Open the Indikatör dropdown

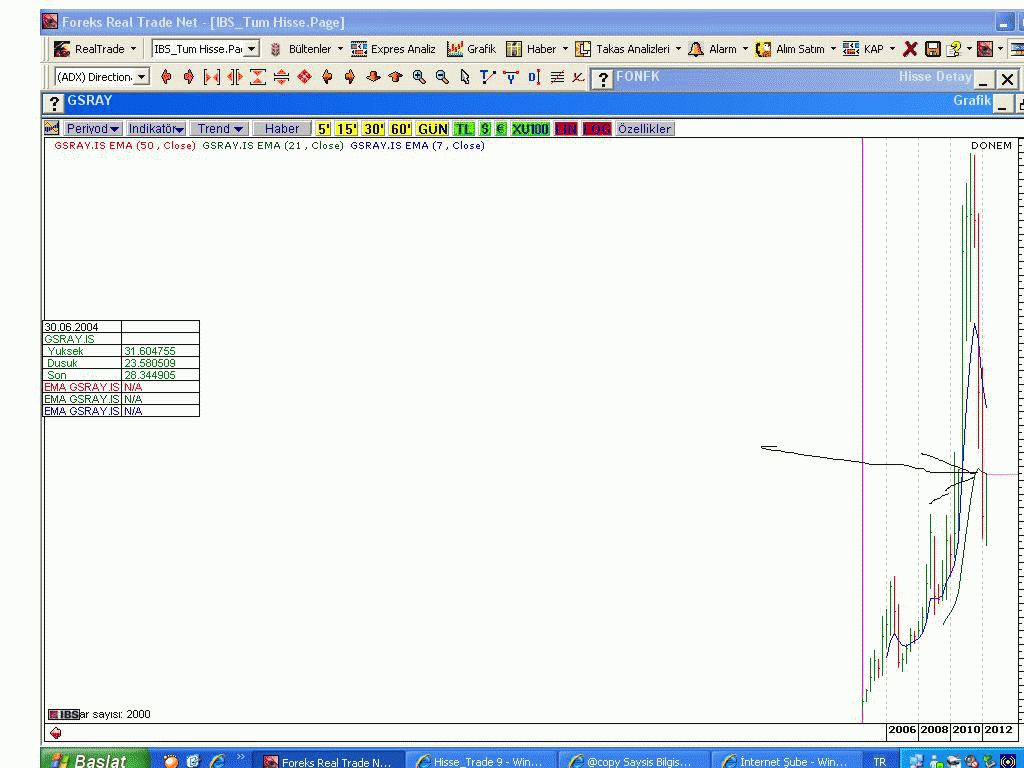[x=156, y=129]
